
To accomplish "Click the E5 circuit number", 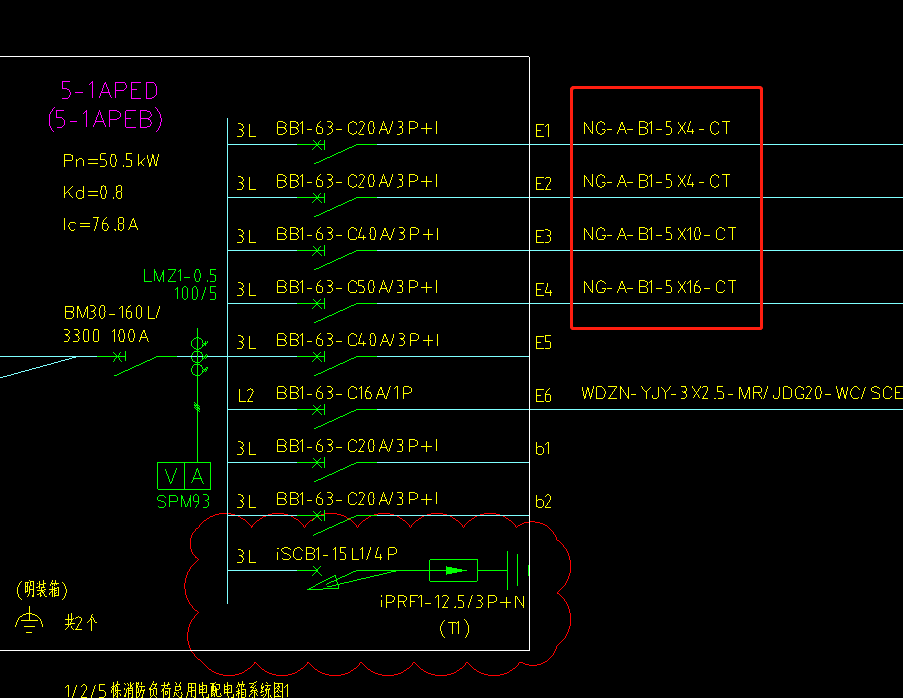I will click(x=543, y=343).
